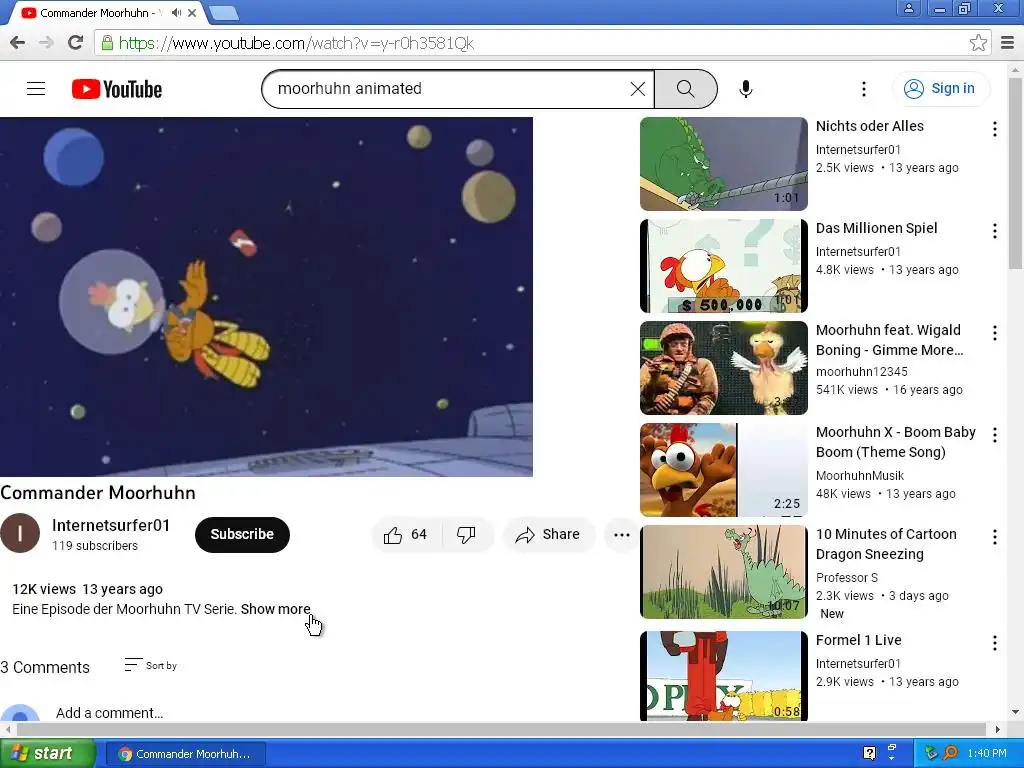Open a new tab button
Viewport: 1024px width, 768px height.
(x=224, y=13)
